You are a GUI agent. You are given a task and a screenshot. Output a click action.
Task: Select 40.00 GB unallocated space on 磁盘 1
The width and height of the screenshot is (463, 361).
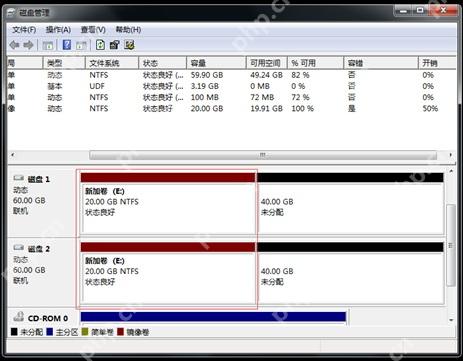[x=350, y=203]
